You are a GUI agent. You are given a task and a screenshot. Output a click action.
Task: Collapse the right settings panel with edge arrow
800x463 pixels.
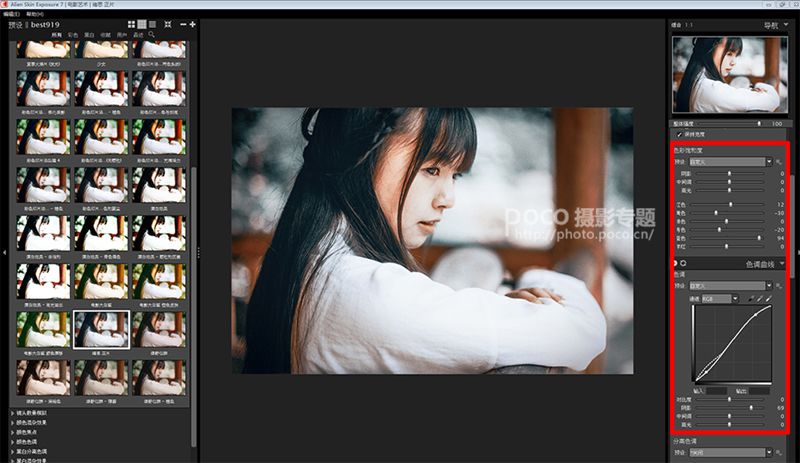(x=797, y=252)
